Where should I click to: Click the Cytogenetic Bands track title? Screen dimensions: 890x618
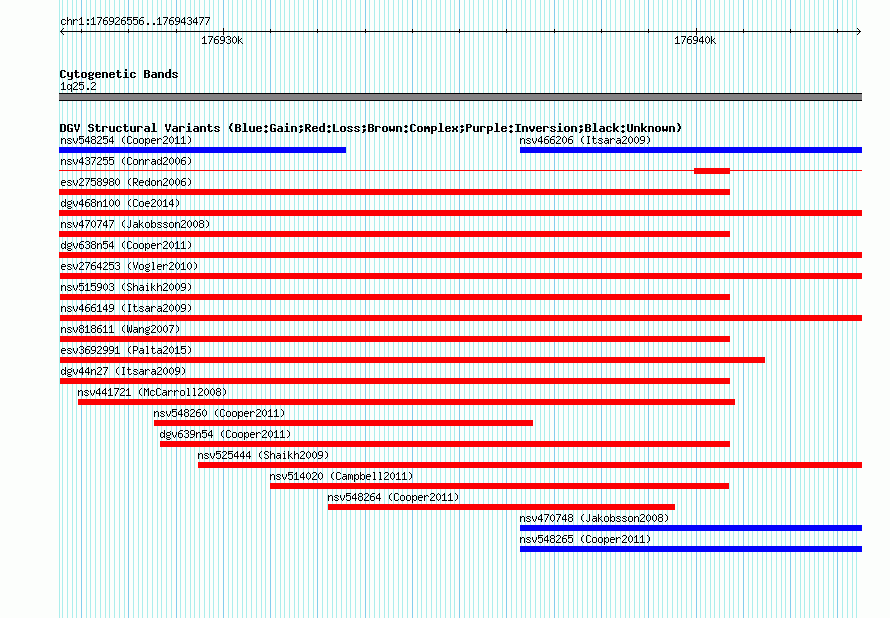119,74
